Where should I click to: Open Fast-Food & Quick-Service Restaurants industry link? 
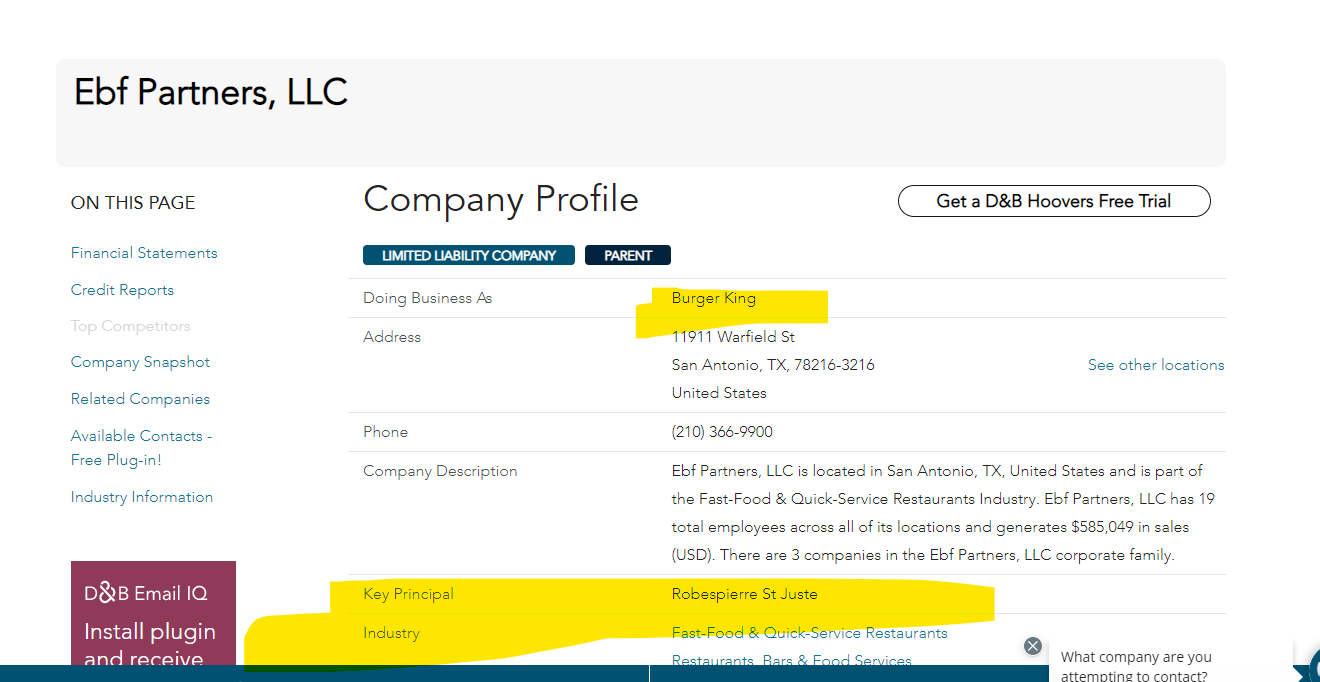[x=810, y=633]
